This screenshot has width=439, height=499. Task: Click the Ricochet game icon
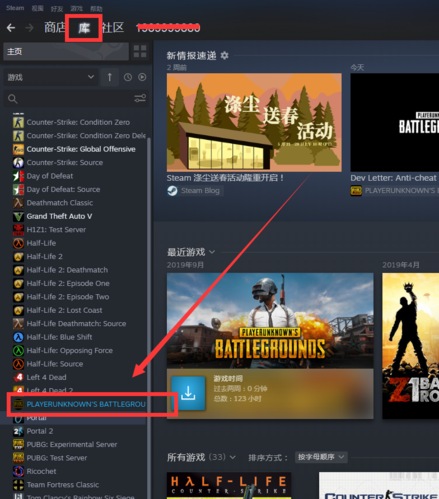click(x=18, y=471)
